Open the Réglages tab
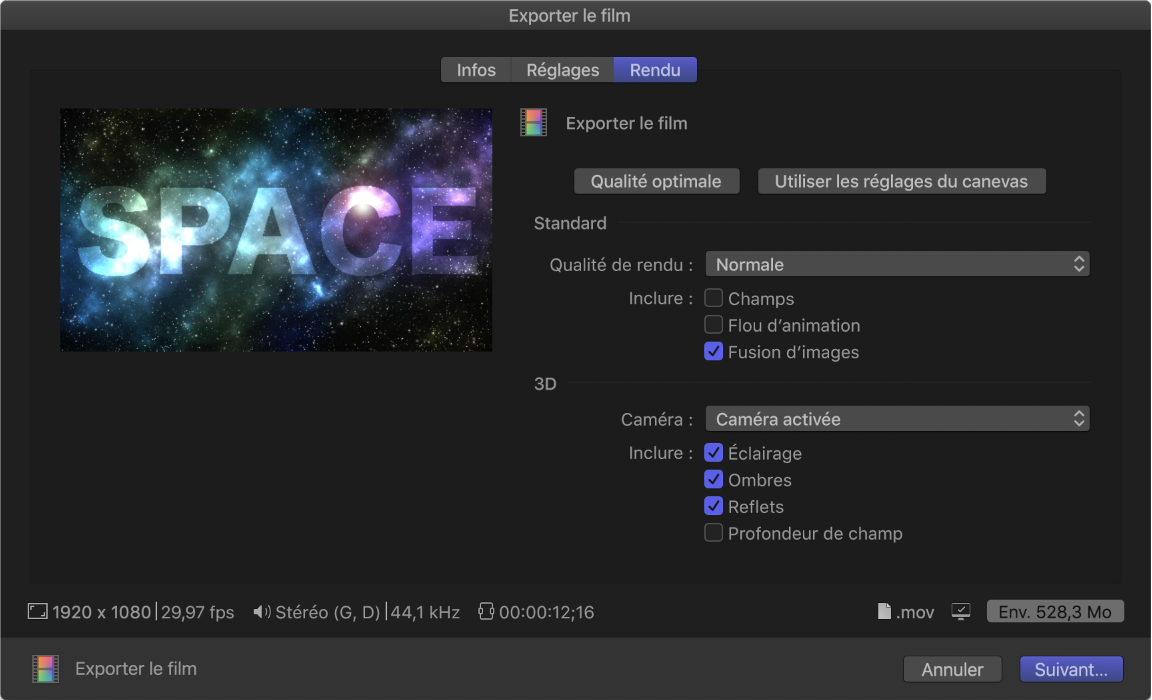Screen dimensions: 1152x700 point(561,69)
